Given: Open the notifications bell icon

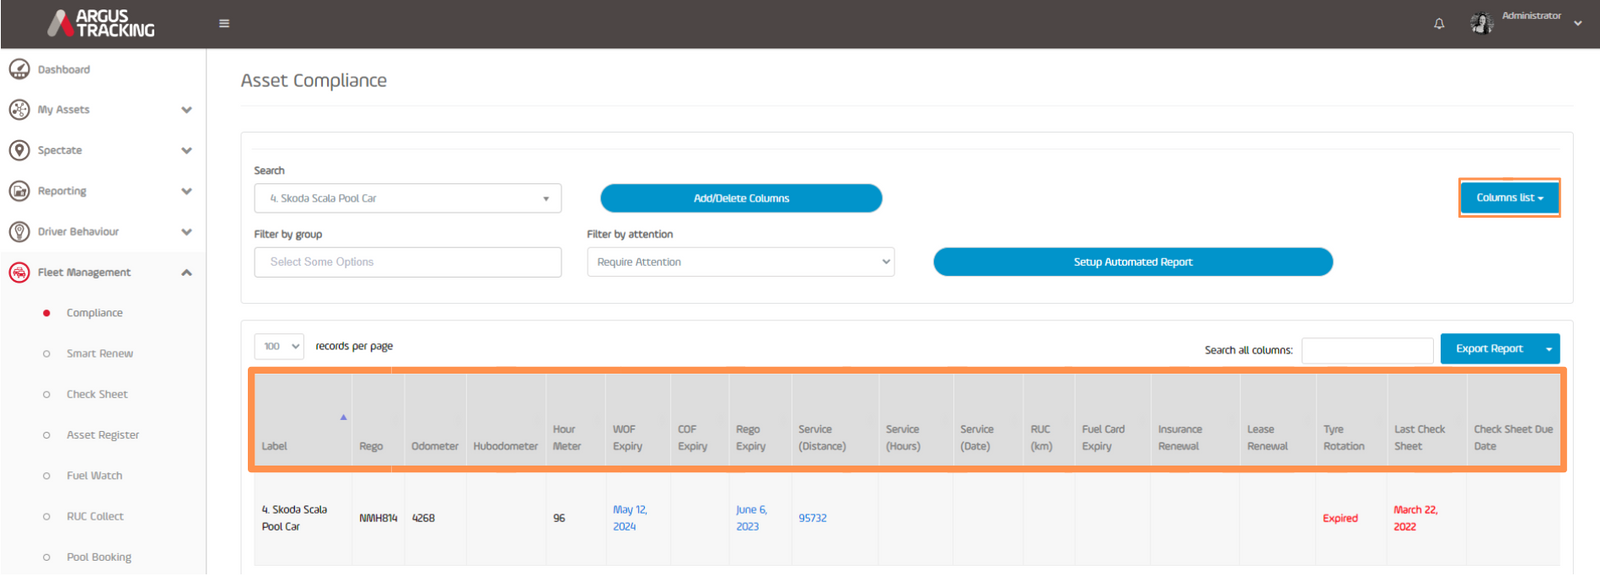Looking at the screenshot, I should pyautogui.click(x=1439, y=24).
